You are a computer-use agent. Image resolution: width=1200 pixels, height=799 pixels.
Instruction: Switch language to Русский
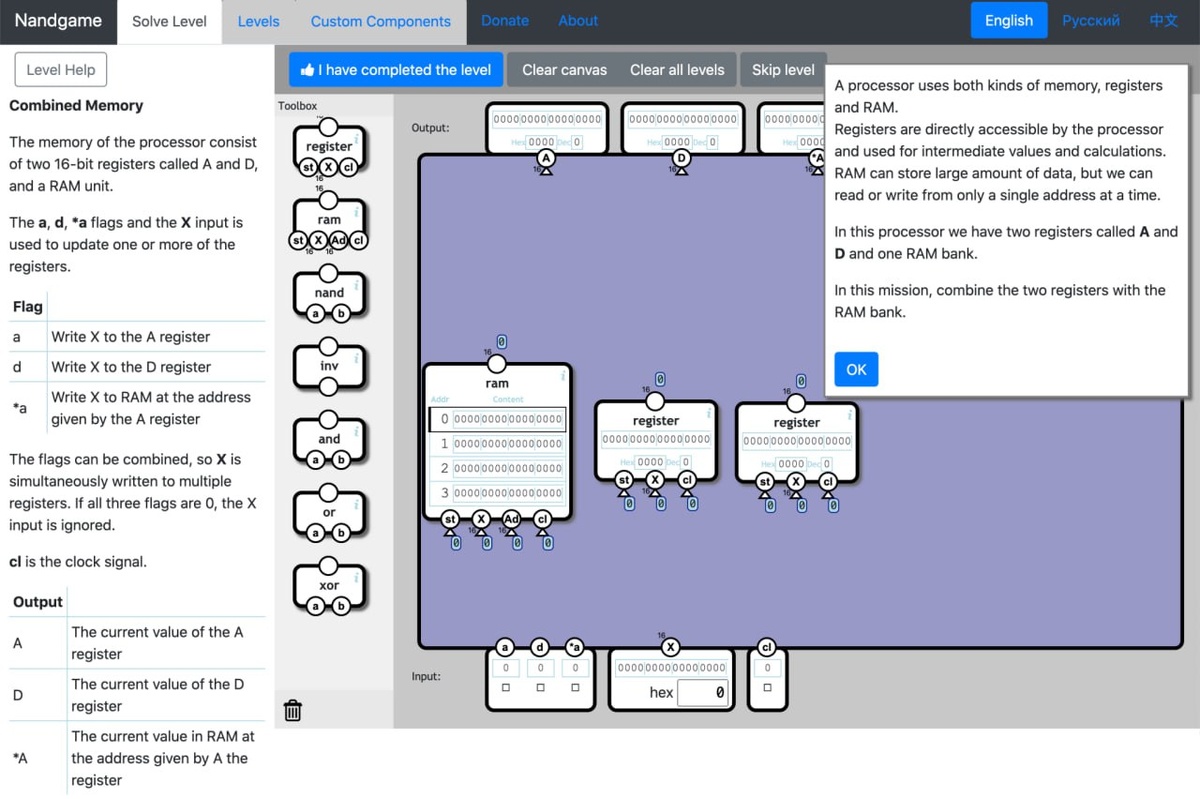[1091, 20]
